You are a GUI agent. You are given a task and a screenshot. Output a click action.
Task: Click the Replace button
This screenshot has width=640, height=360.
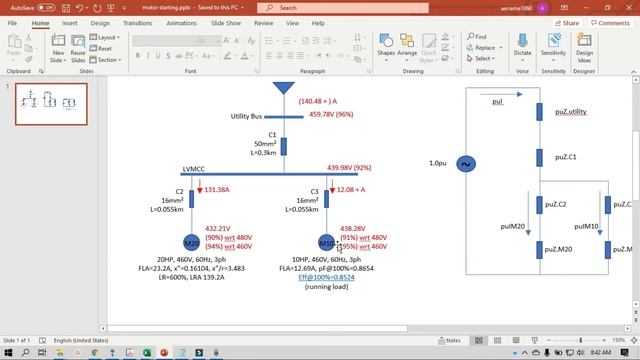[x=481, y=47]
